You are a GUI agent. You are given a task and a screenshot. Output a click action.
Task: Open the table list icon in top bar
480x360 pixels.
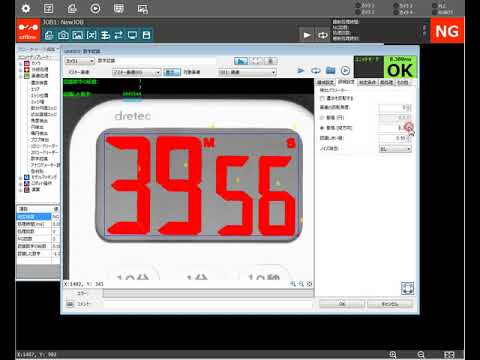[119, 8]
